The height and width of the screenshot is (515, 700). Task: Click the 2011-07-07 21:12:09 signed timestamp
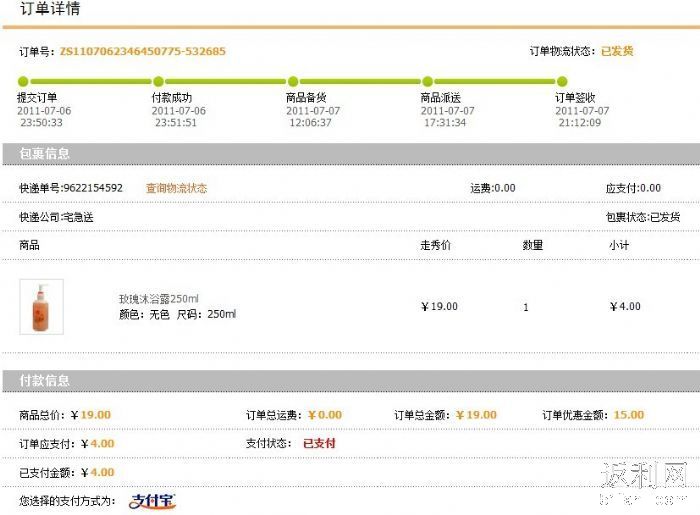click(582, 116)
